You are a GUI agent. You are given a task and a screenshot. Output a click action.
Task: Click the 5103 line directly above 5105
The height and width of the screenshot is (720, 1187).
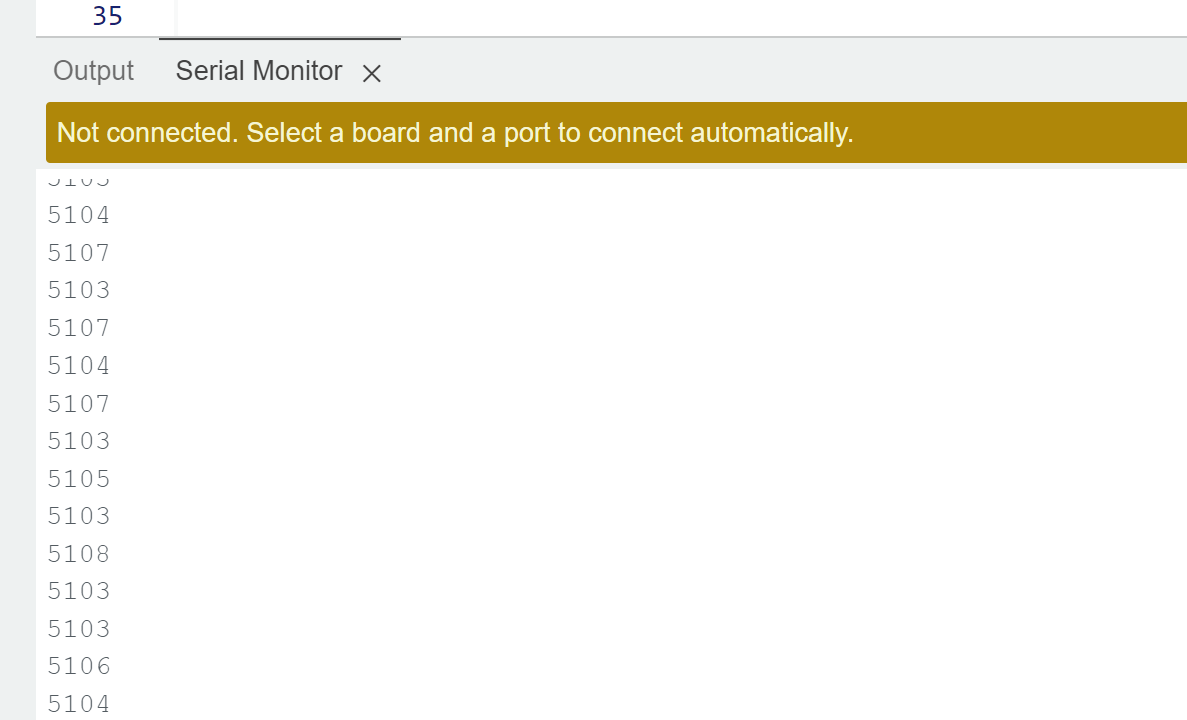[79, 441]
